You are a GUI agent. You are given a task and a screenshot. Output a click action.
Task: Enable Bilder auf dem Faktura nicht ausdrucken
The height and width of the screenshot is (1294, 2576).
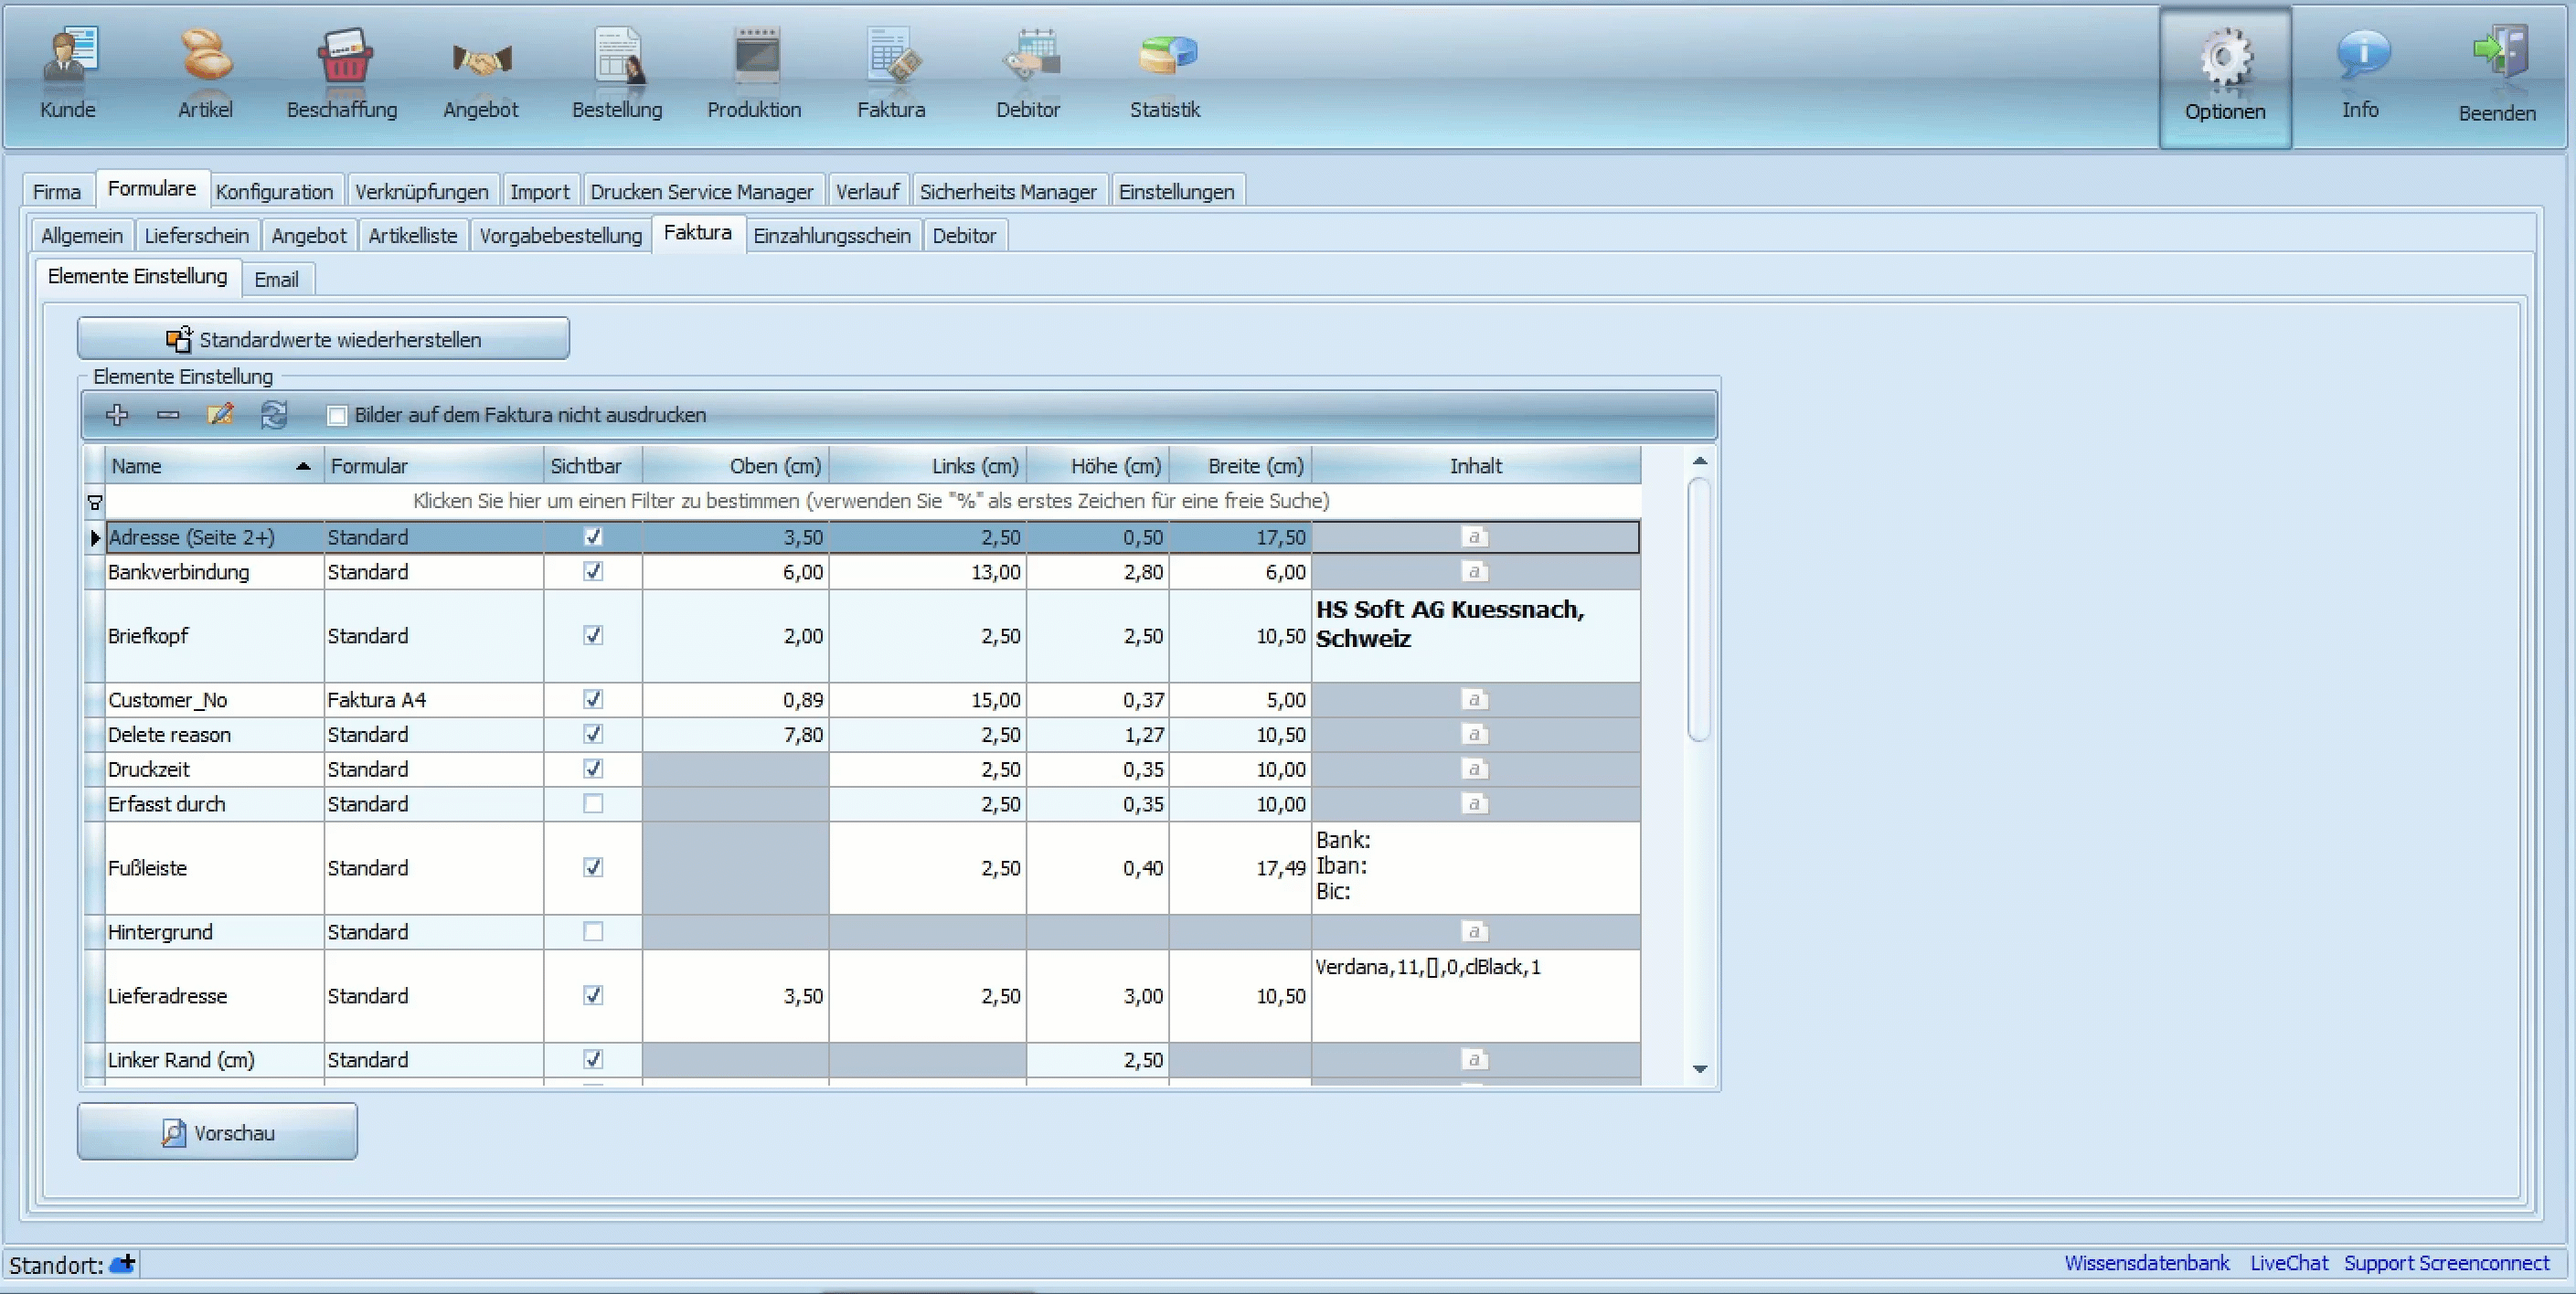click(x=338, y=414)
